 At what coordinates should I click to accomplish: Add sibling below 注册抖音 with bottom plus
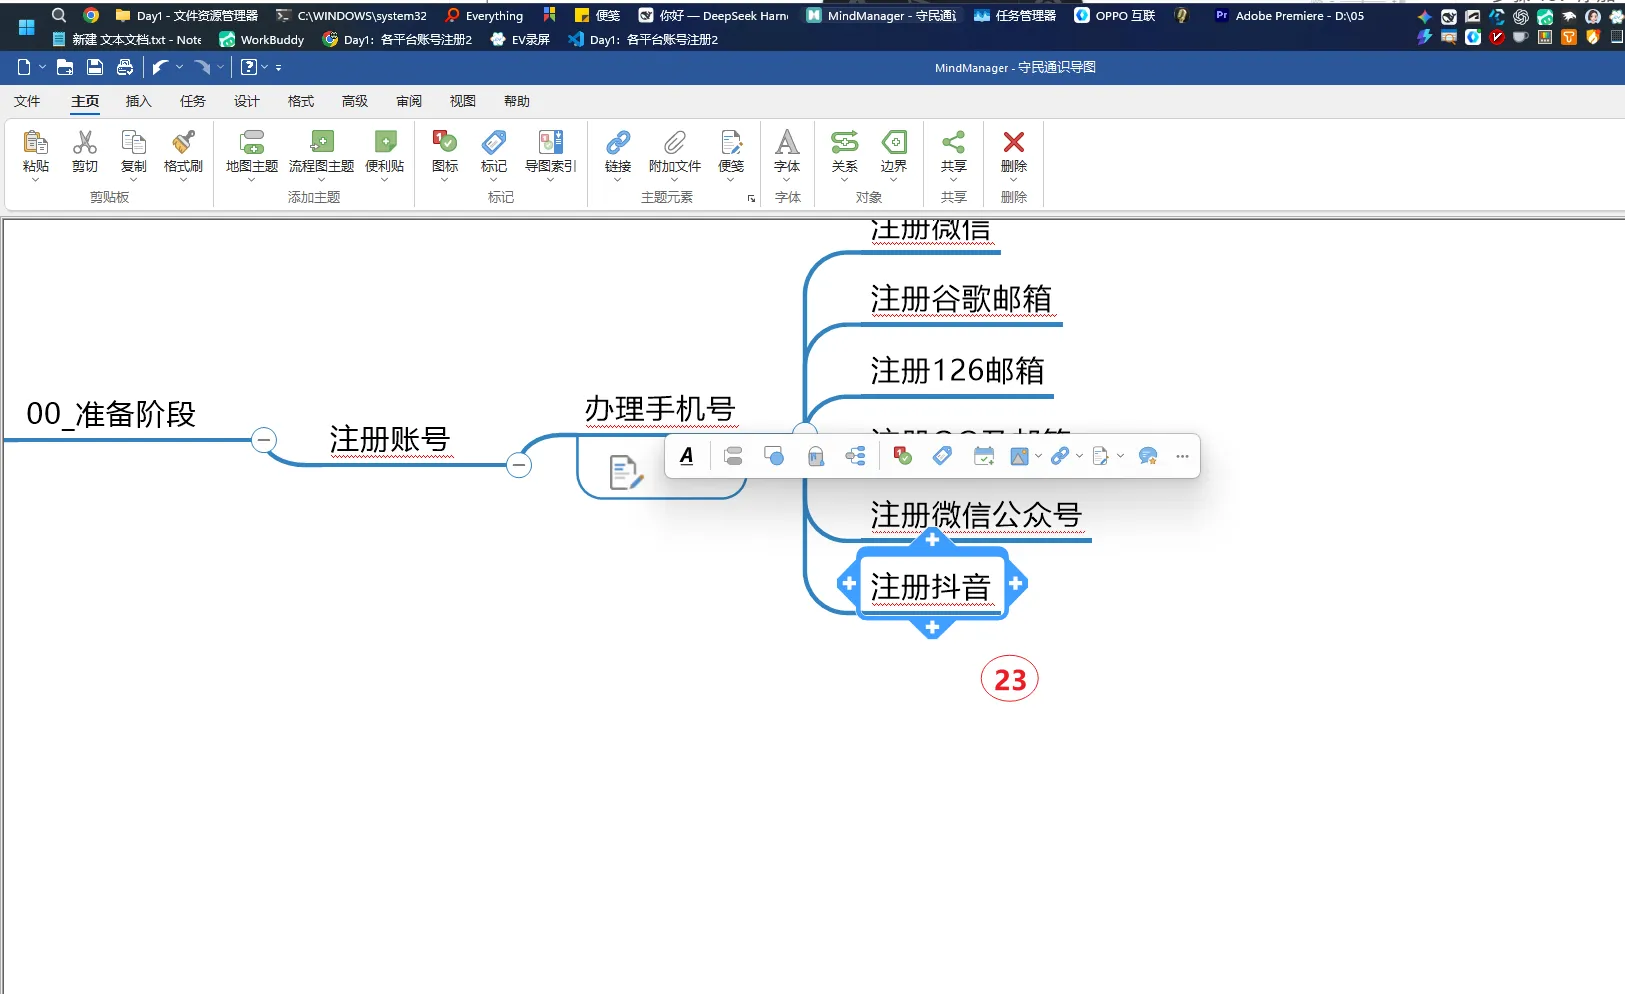[932, 627]
